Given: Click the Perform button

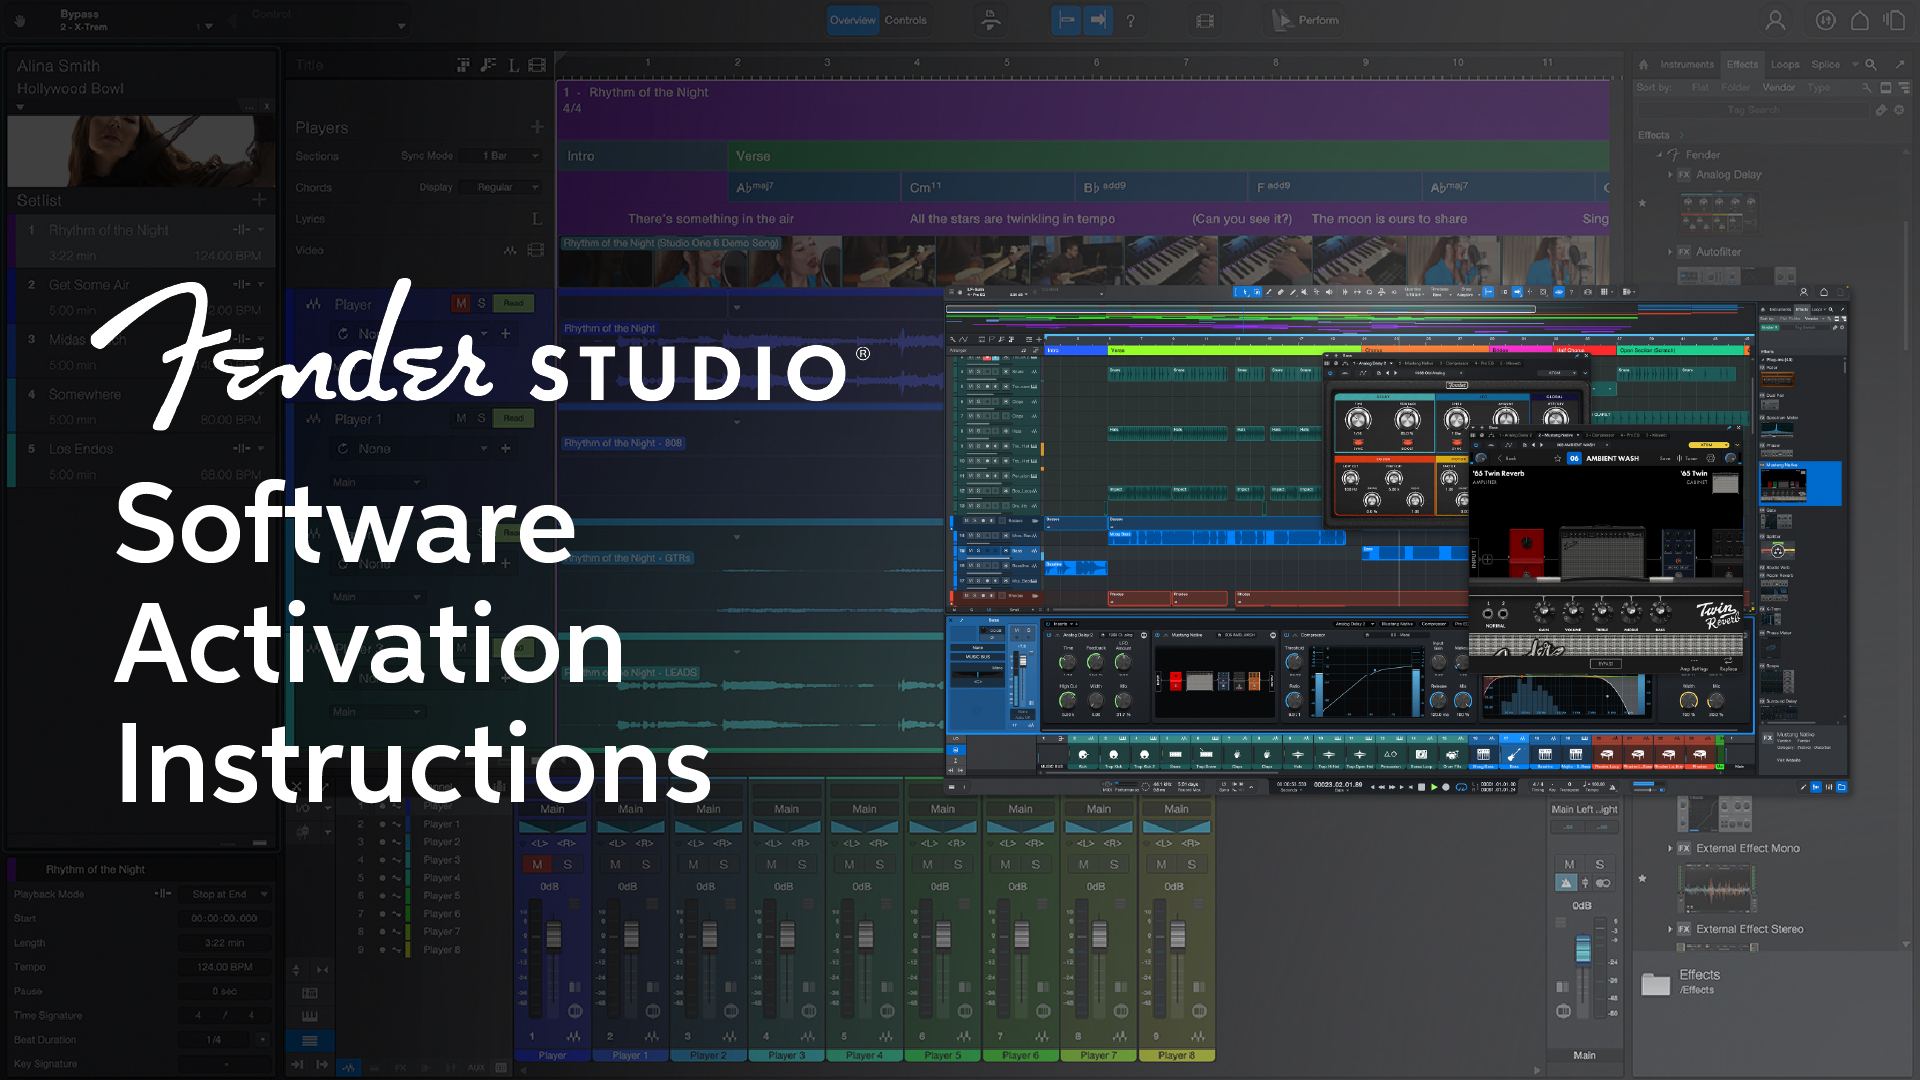Looking at the screenshot, I should (1303, 20).
